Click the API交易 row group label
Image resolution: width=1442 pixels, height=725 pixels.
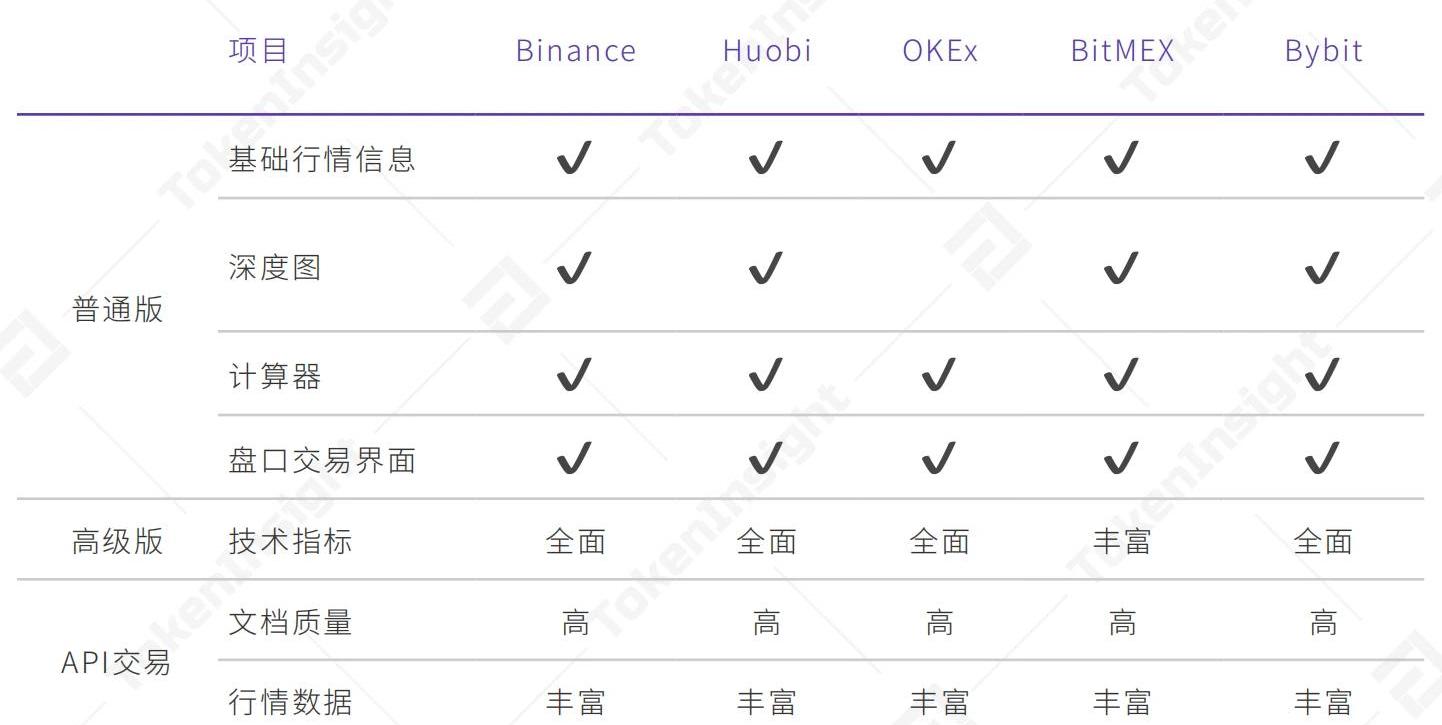pyautogui.click(x=116, y=662)
